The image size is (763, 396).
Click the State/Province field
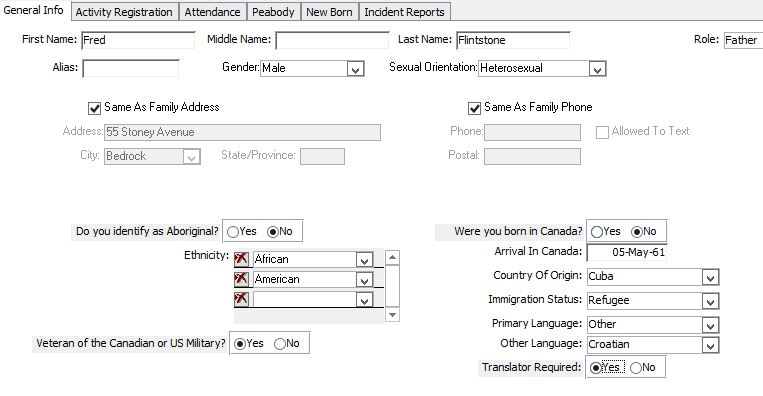(x=322, y=157)
